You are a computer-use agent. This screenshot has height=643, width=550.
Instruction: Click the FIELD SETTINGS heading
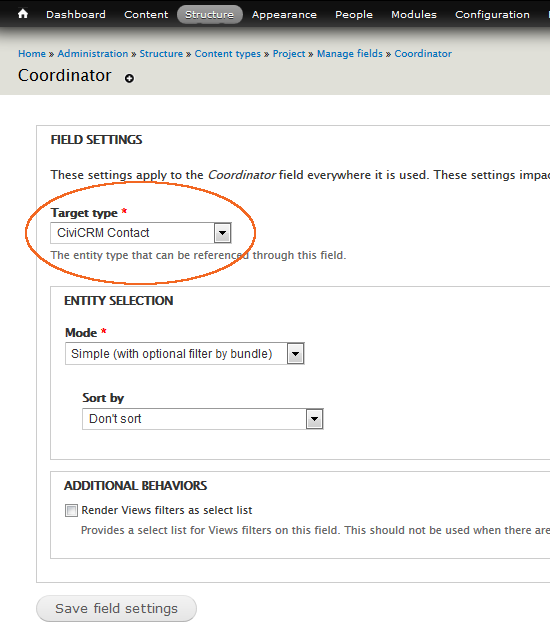coord(96,140)
